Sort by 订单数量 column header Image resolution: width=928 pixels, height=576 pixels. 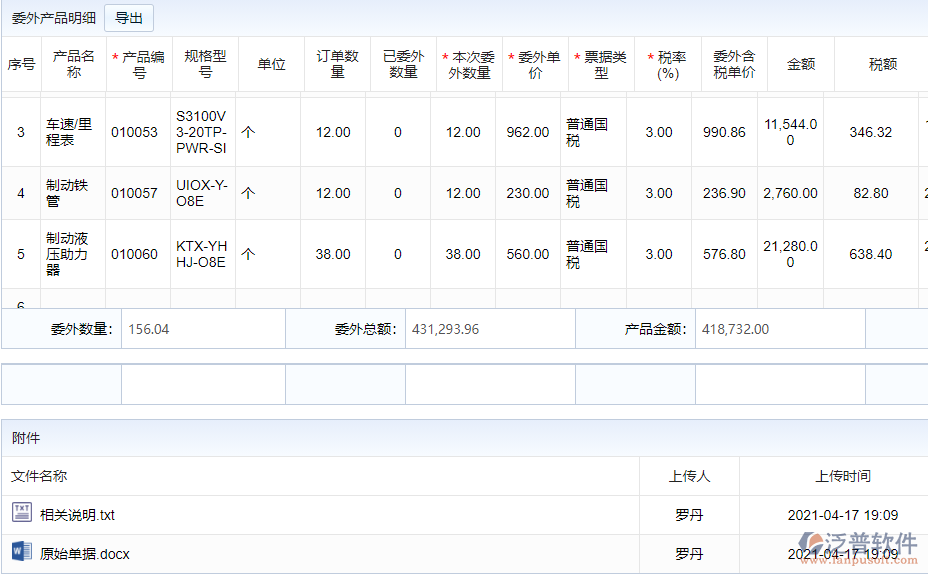click(x=337, y=64)
